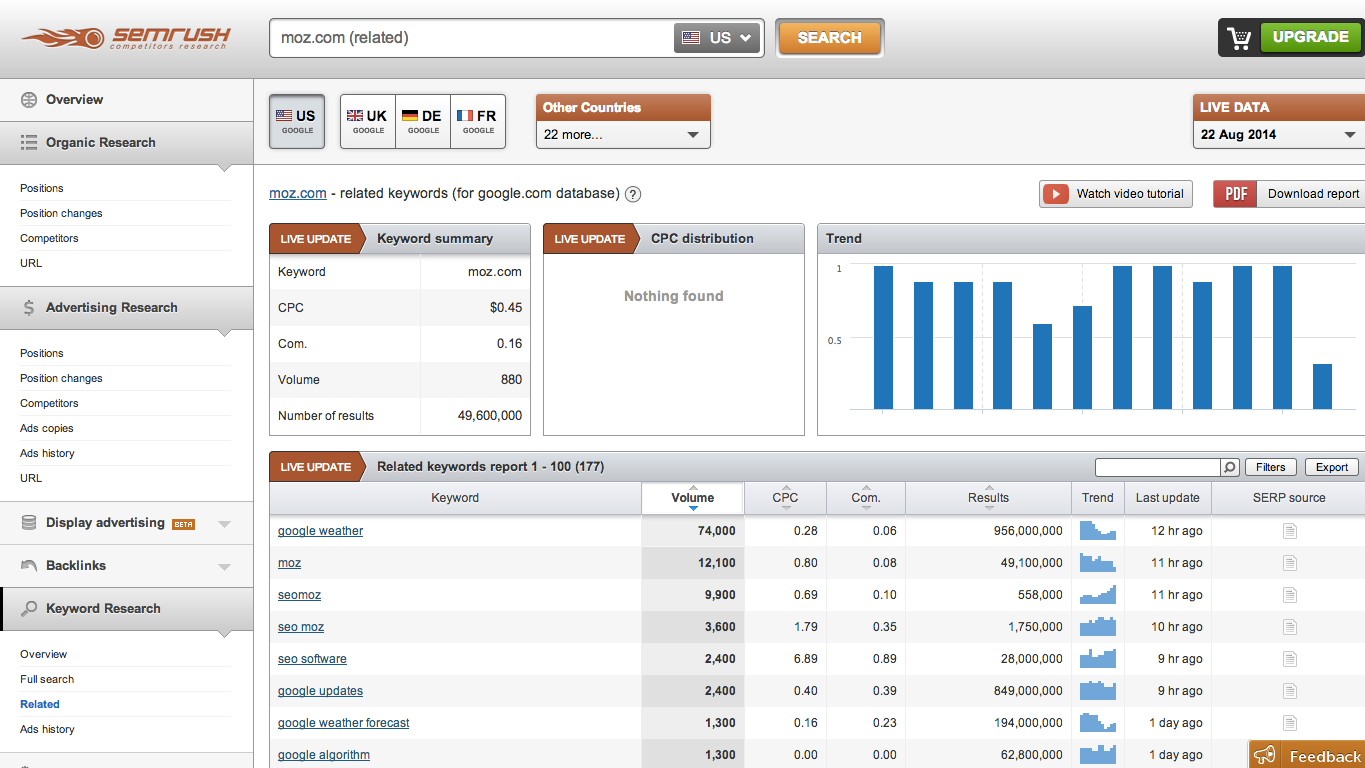Click the Export button
The width and height of the screenshot is (1365, 768).
tap(1332, 467)
